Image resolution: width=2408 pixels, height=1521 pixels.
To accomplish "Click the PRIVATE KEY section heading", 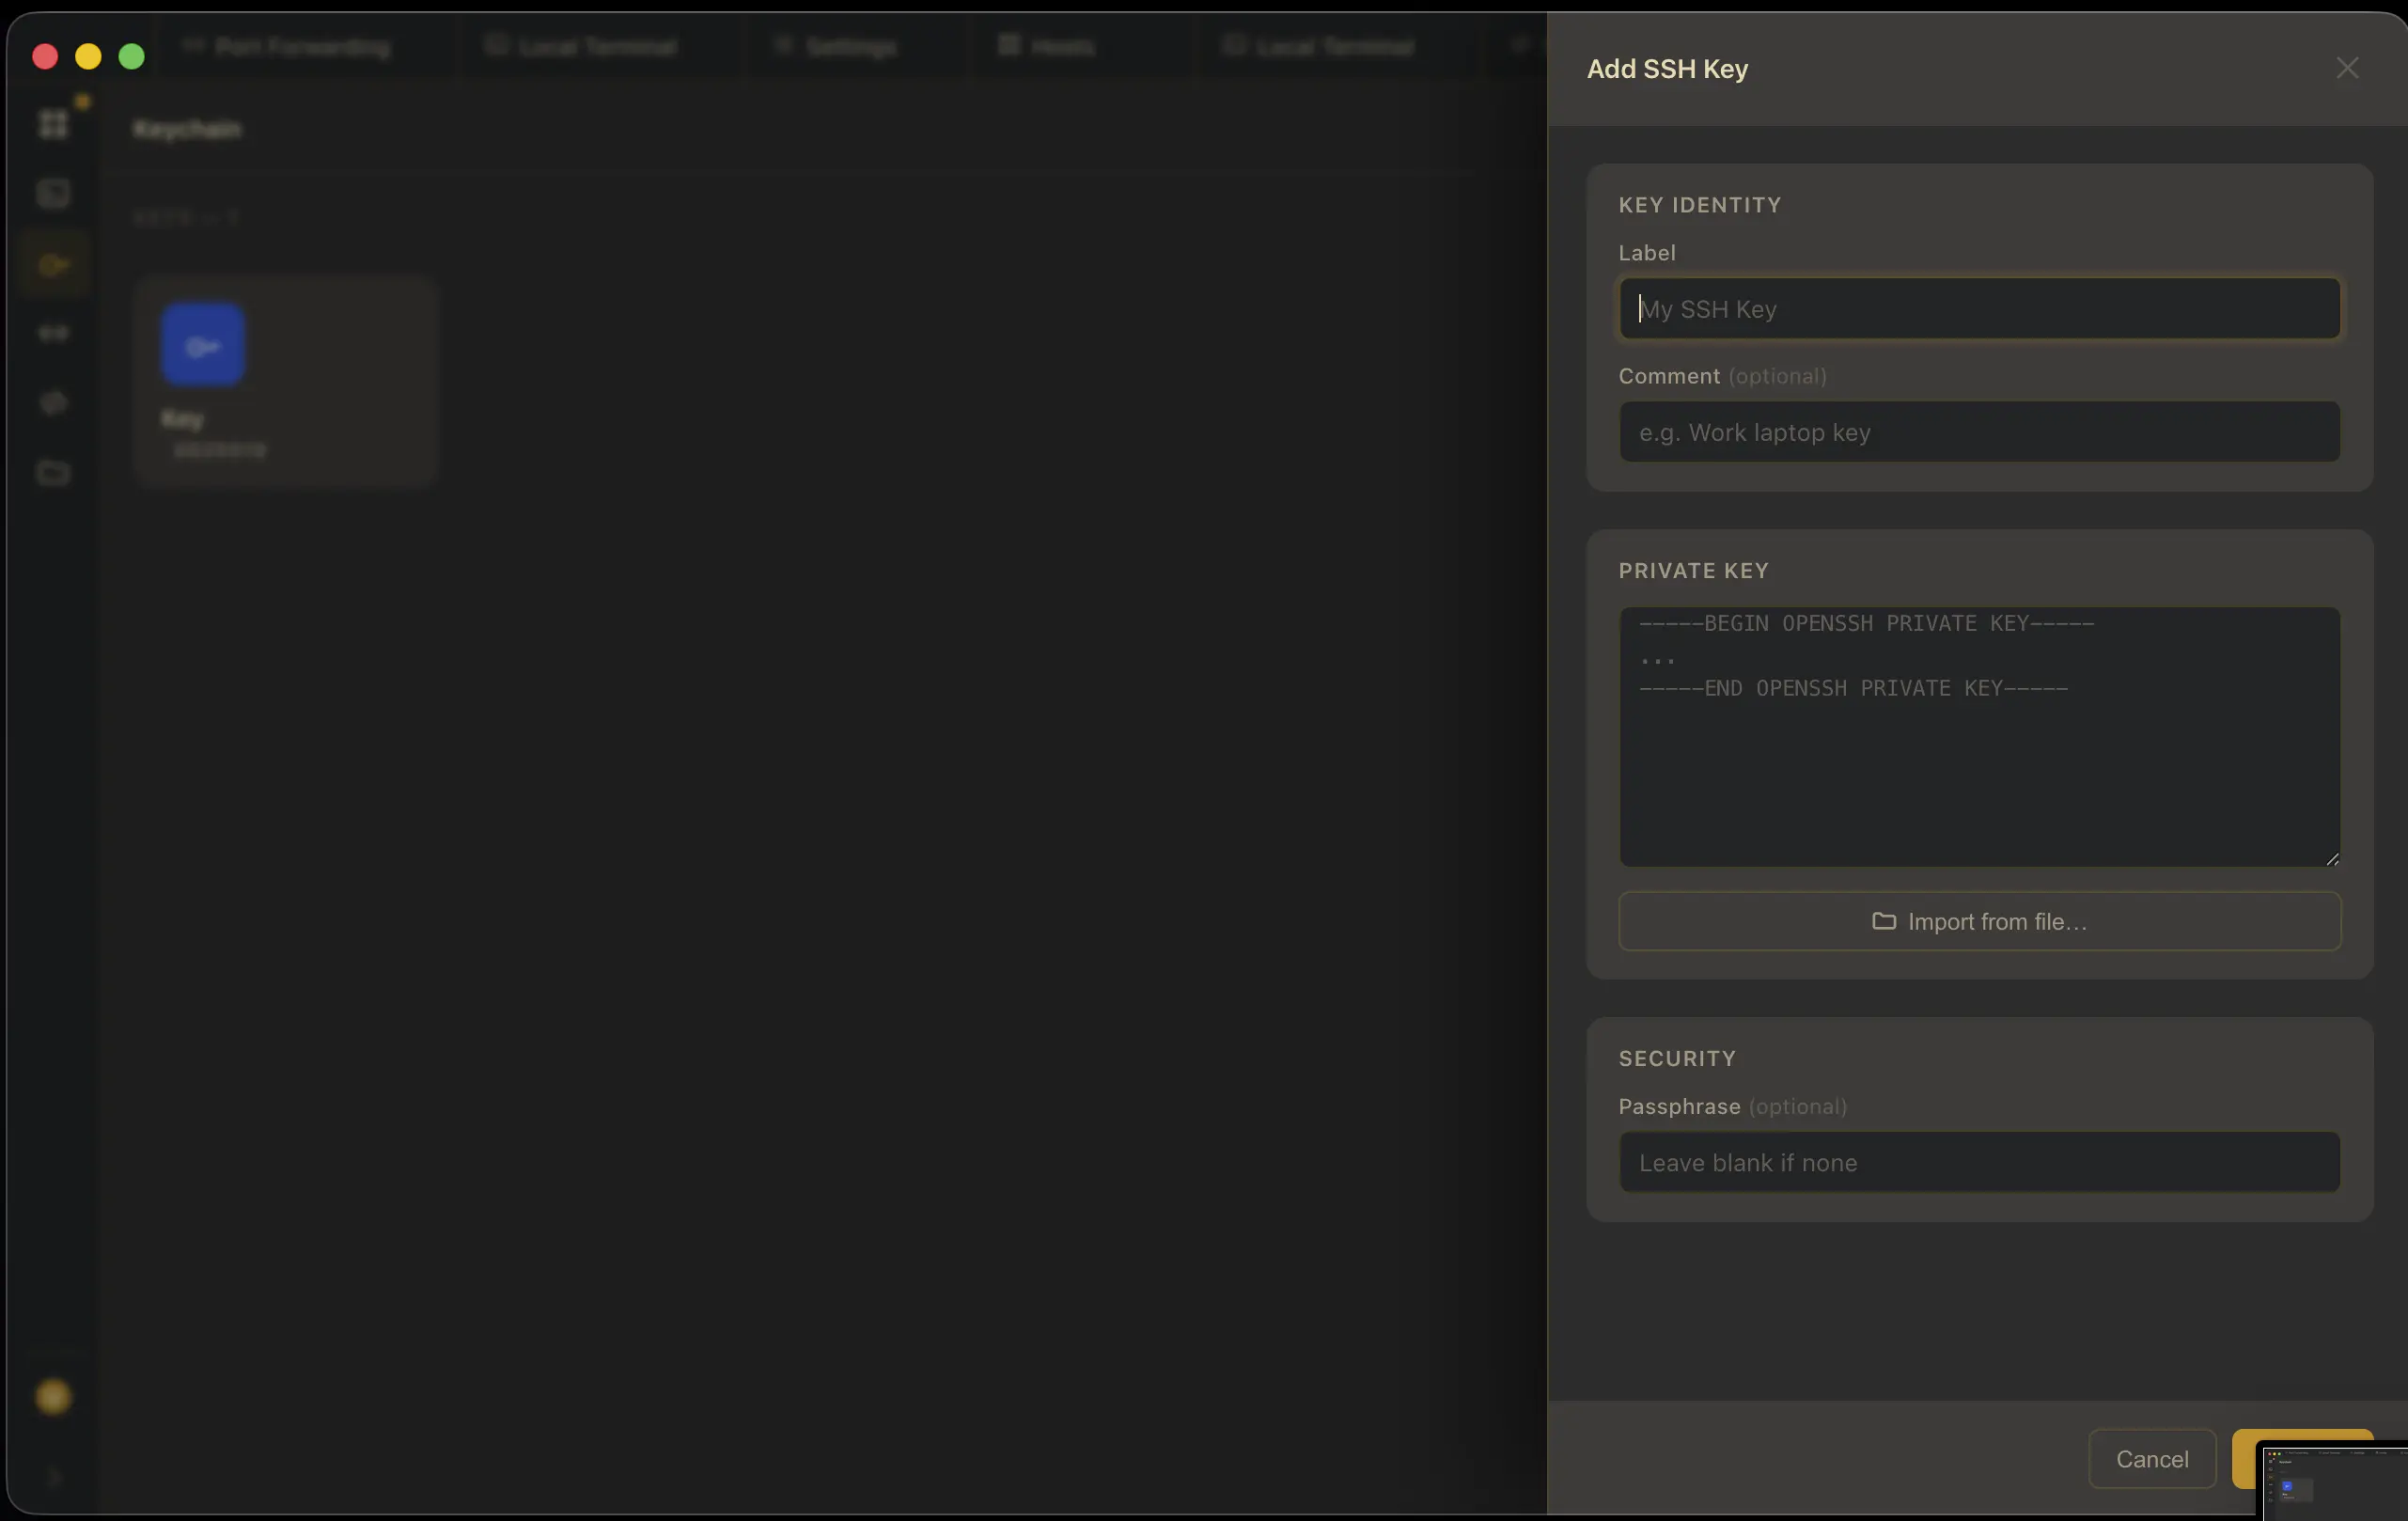I will [1693, 571].
